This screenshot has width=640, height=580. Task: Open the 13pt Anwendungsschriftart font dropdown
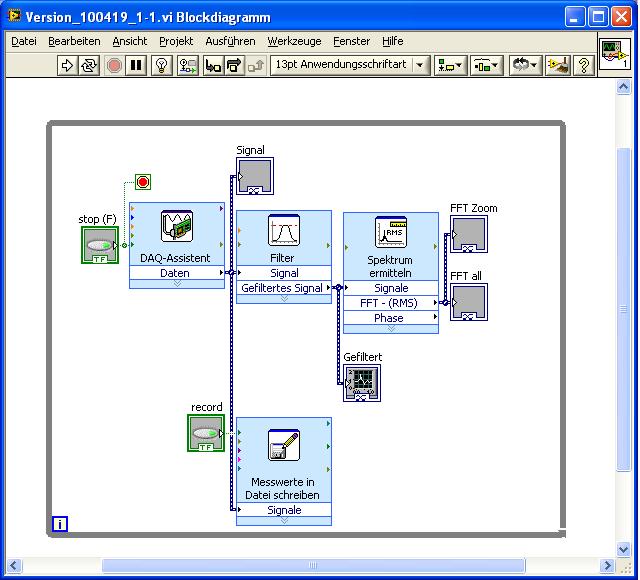click(x=350, y=65)
